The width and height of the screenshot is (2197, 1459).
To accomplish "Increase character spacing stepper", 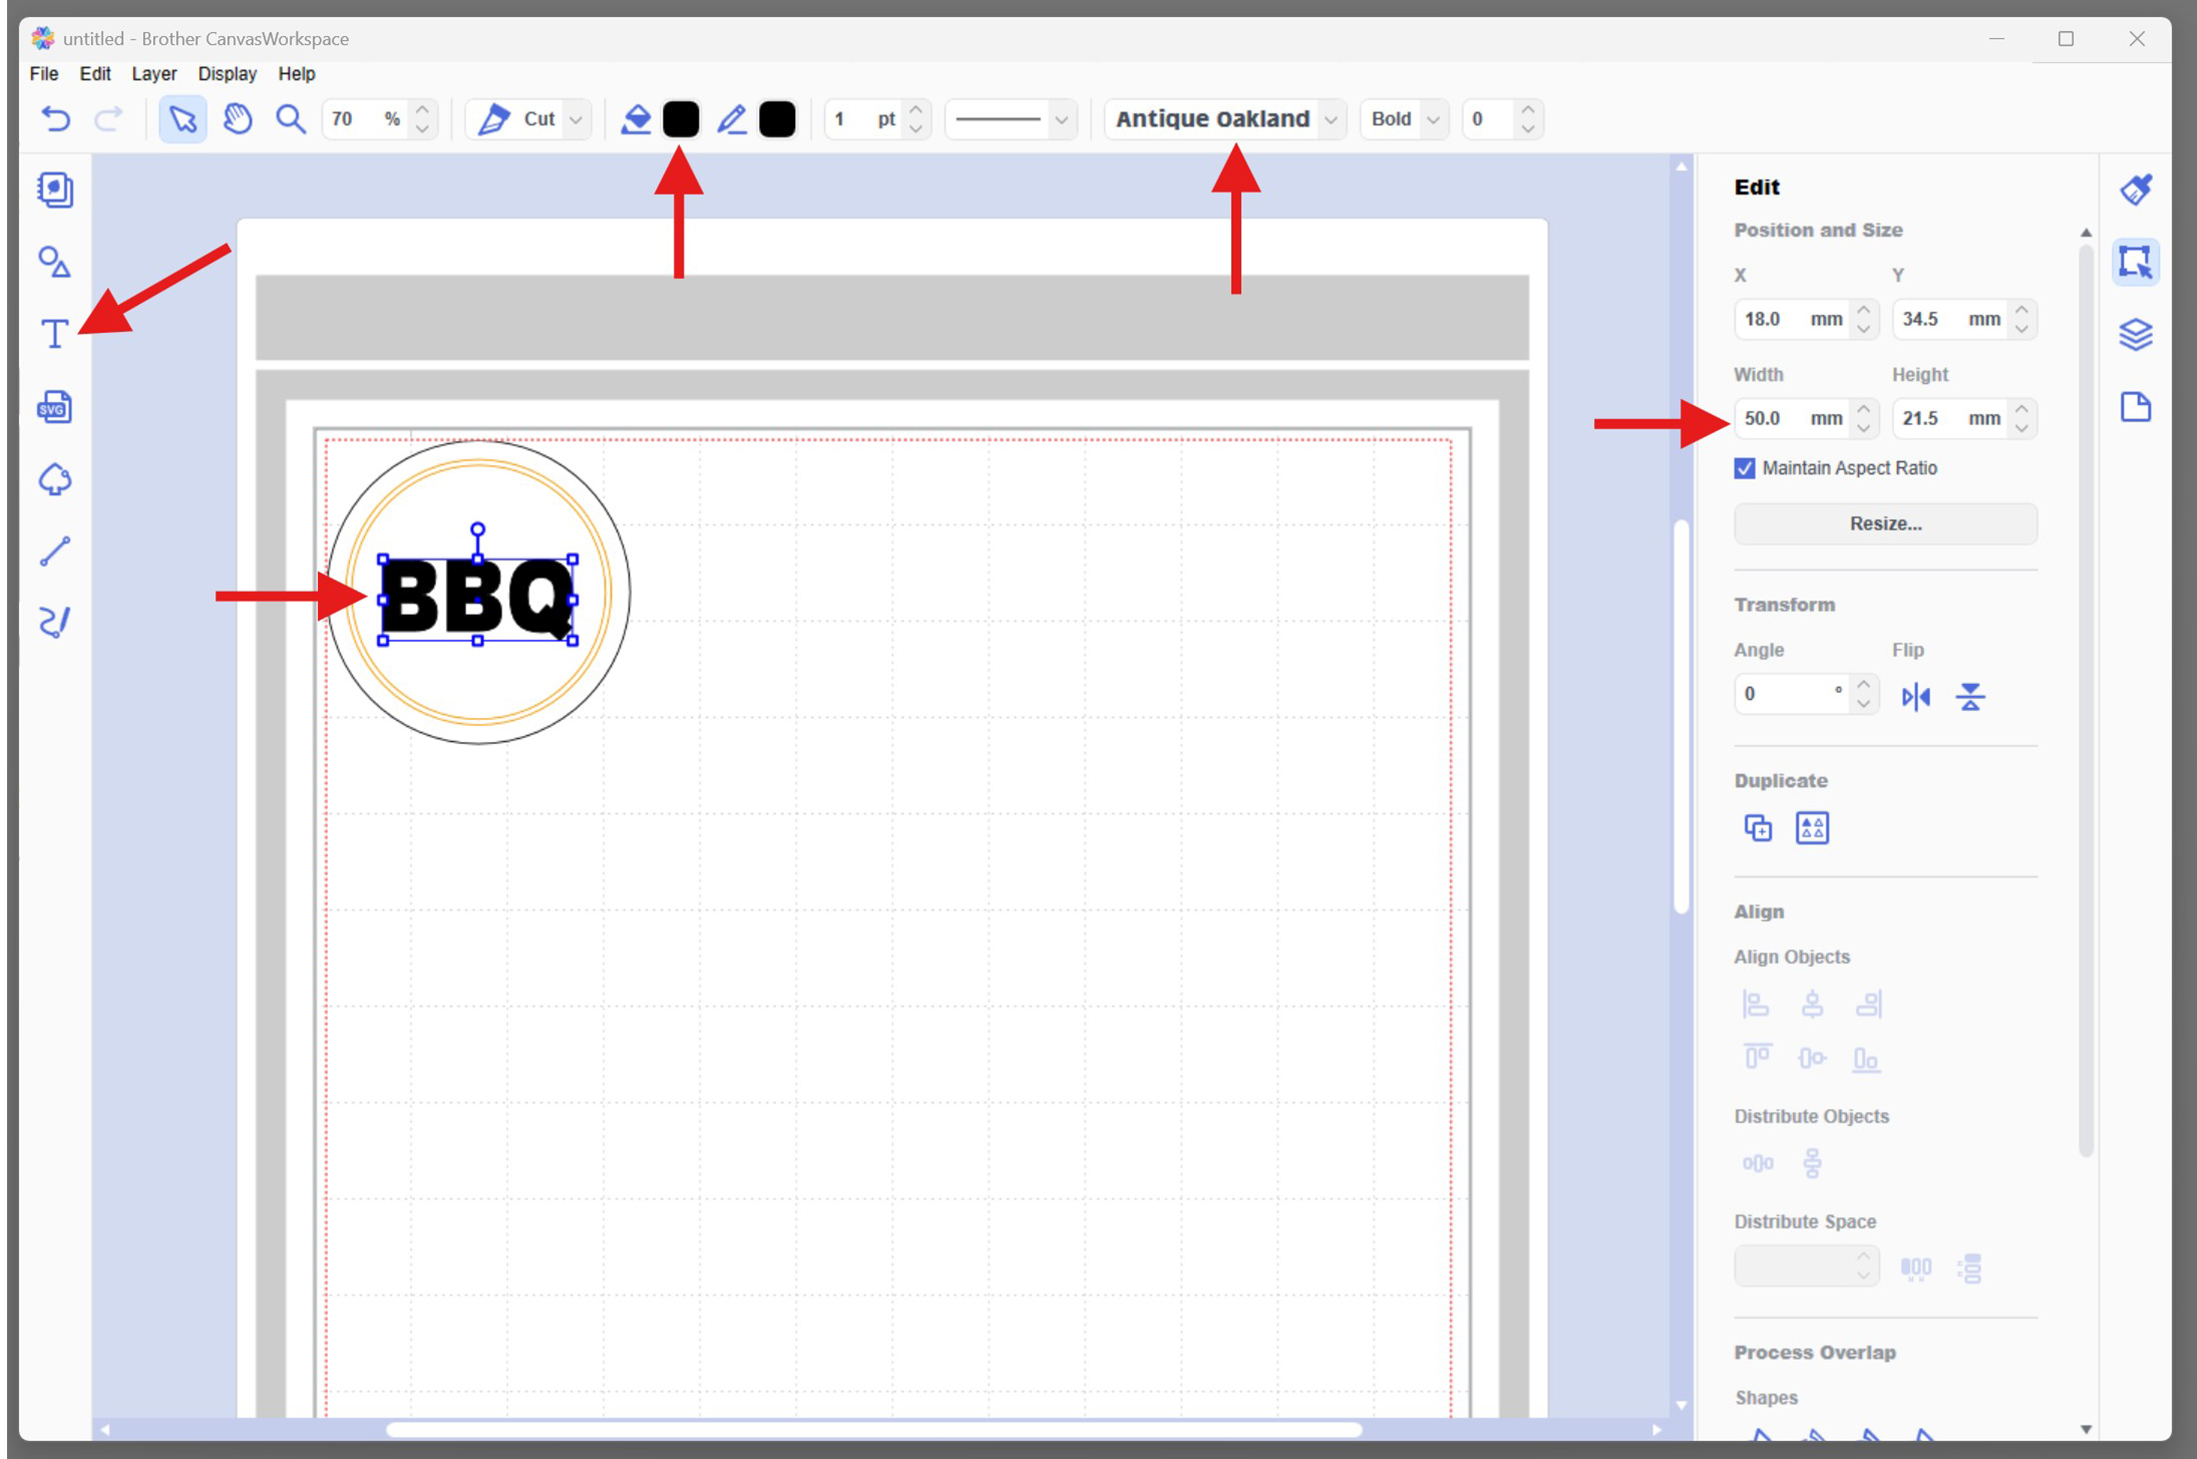I will point(1528,110).
